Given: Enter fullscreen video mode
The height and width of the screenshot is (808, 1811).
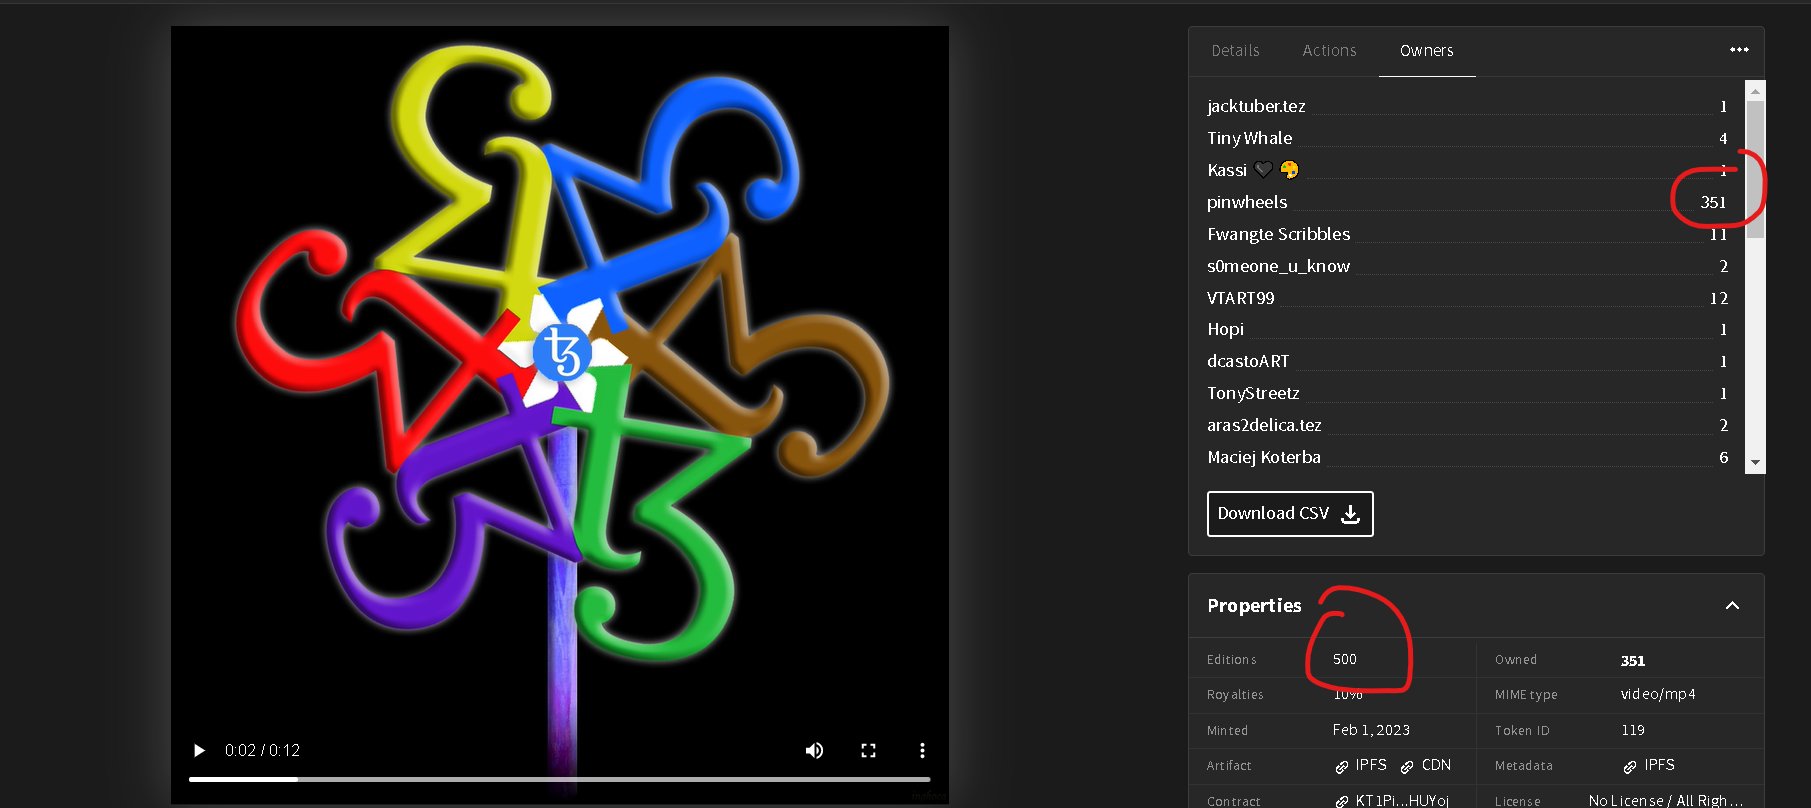Looking at the screenshot, I should coord(868,750).
